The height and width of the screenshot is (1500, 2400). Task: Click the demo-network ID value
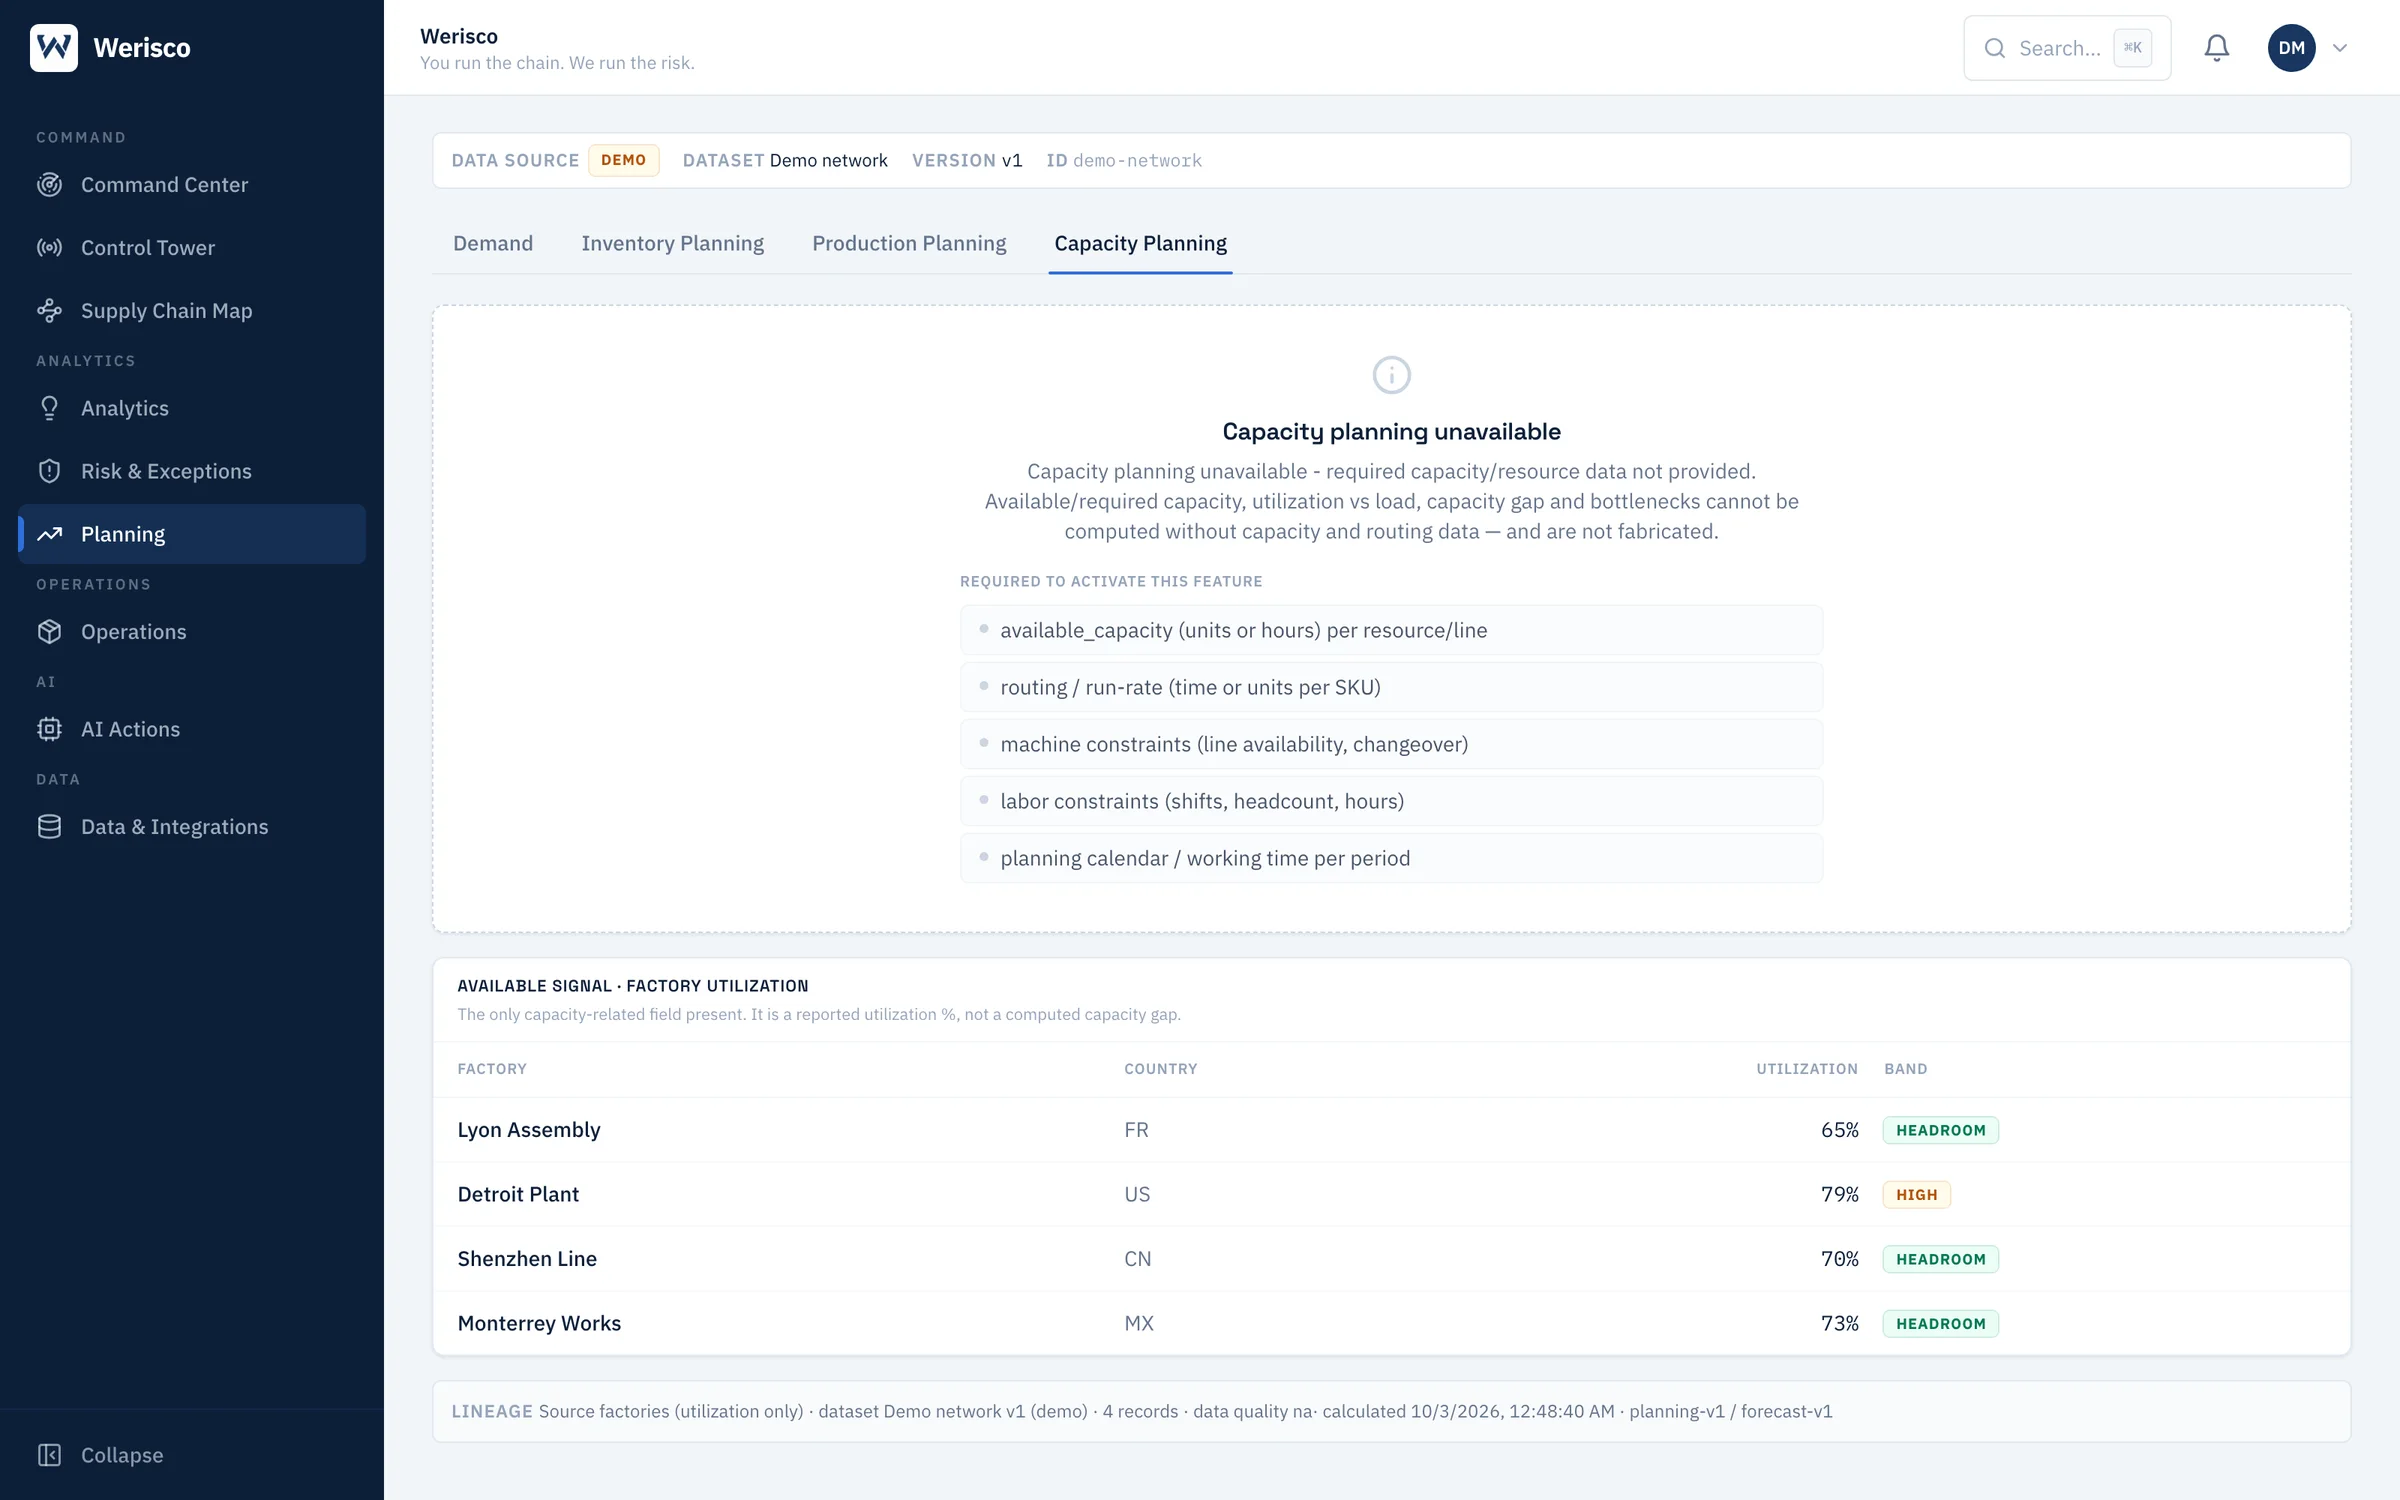[1137, 160]
